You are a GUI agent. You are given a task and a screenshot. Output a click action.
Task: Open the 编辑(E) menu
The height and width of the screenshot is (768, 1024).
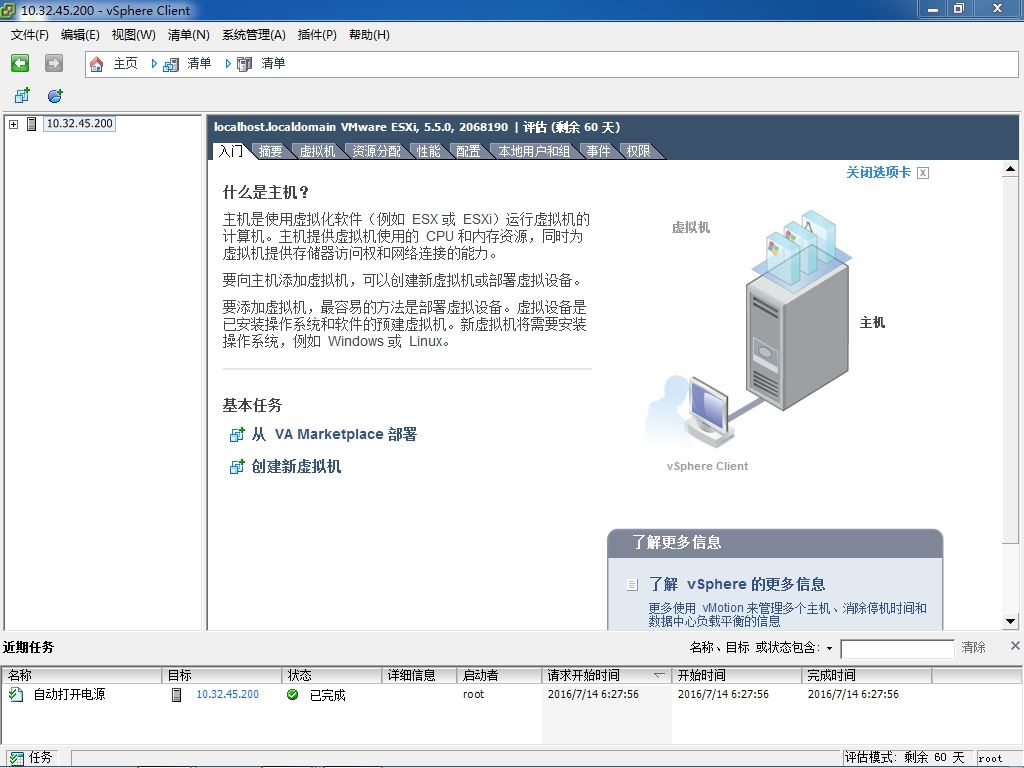point(80,35)
